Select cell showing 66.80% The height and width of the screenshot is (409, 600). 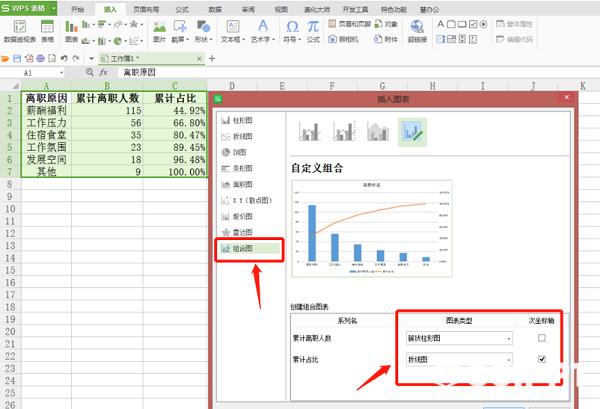[x=175, y=123]
